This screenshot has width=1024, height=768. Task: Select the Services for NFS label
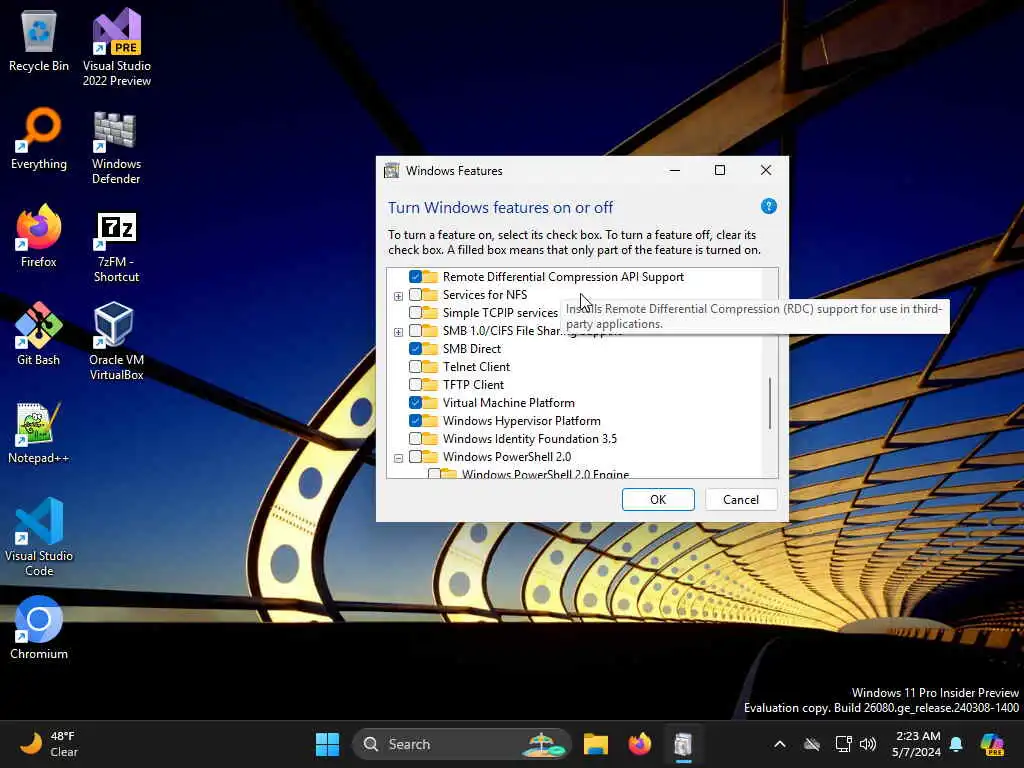tap(485, 295)
